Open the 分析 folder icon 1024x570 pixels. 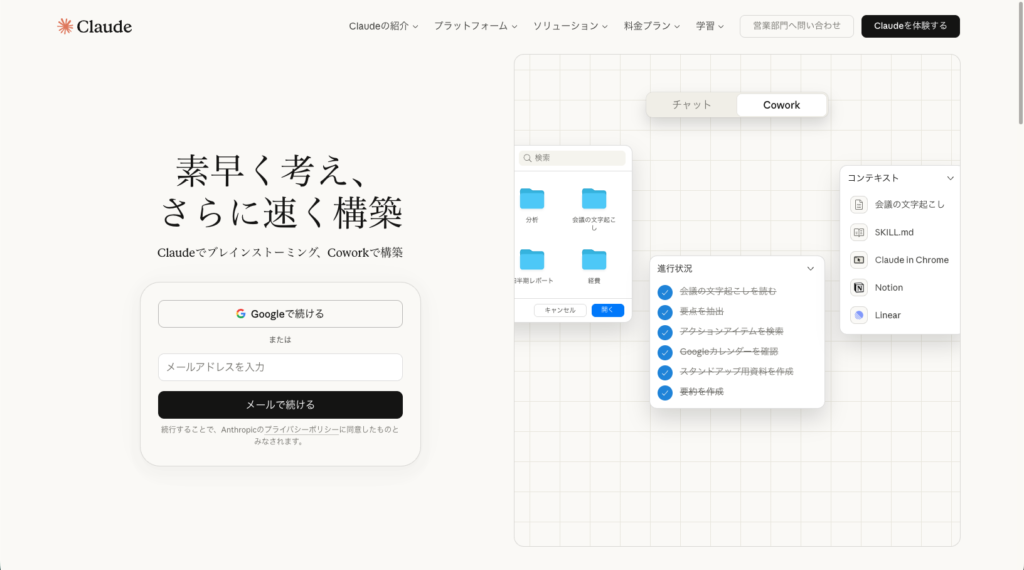pos(532,198)
